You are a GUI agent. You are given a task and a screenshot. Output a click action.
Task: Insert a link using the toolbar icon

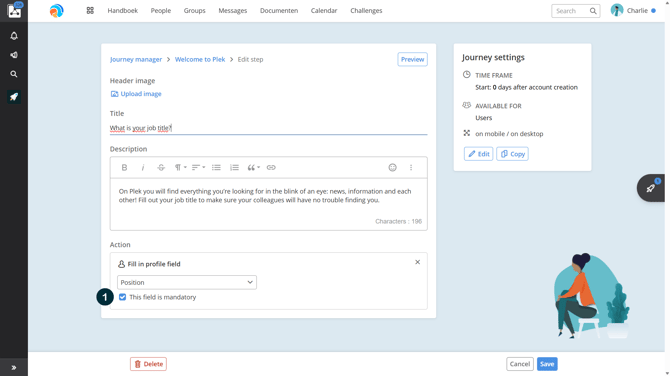click(x=271, y=167)
